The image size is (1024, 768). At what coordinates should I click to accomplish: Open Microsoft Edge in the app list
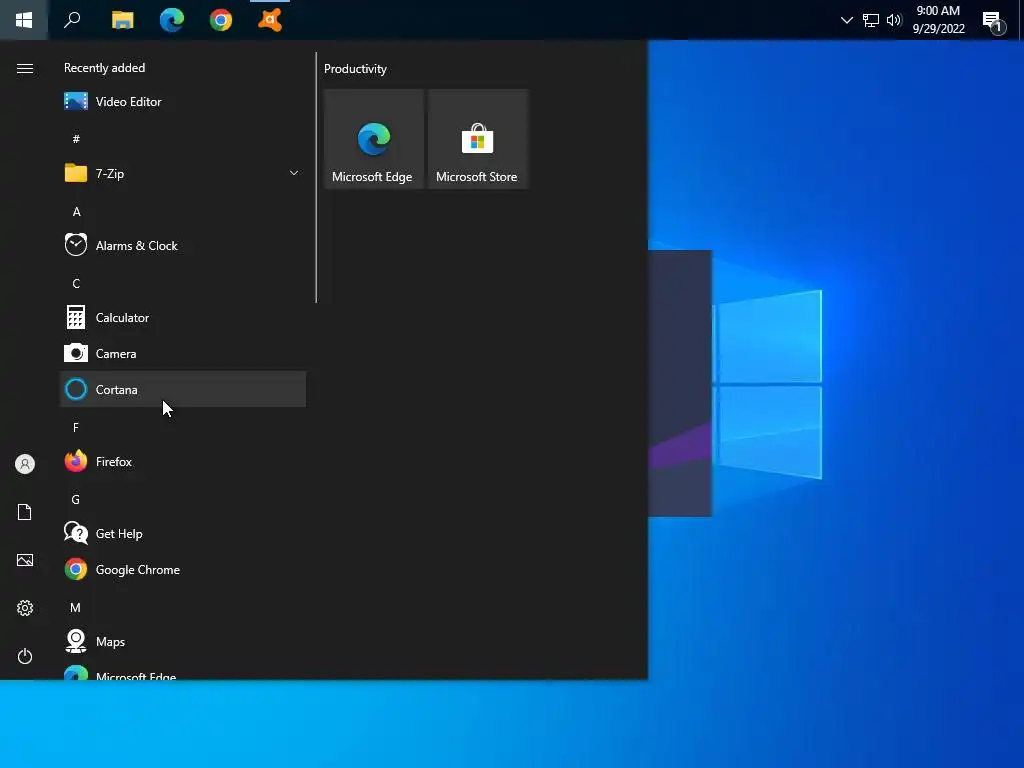click(x=183, y=671)
